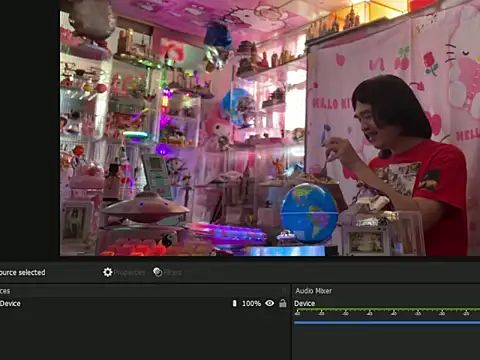
Task: Click the Filters button label
Action: point(173,273)
